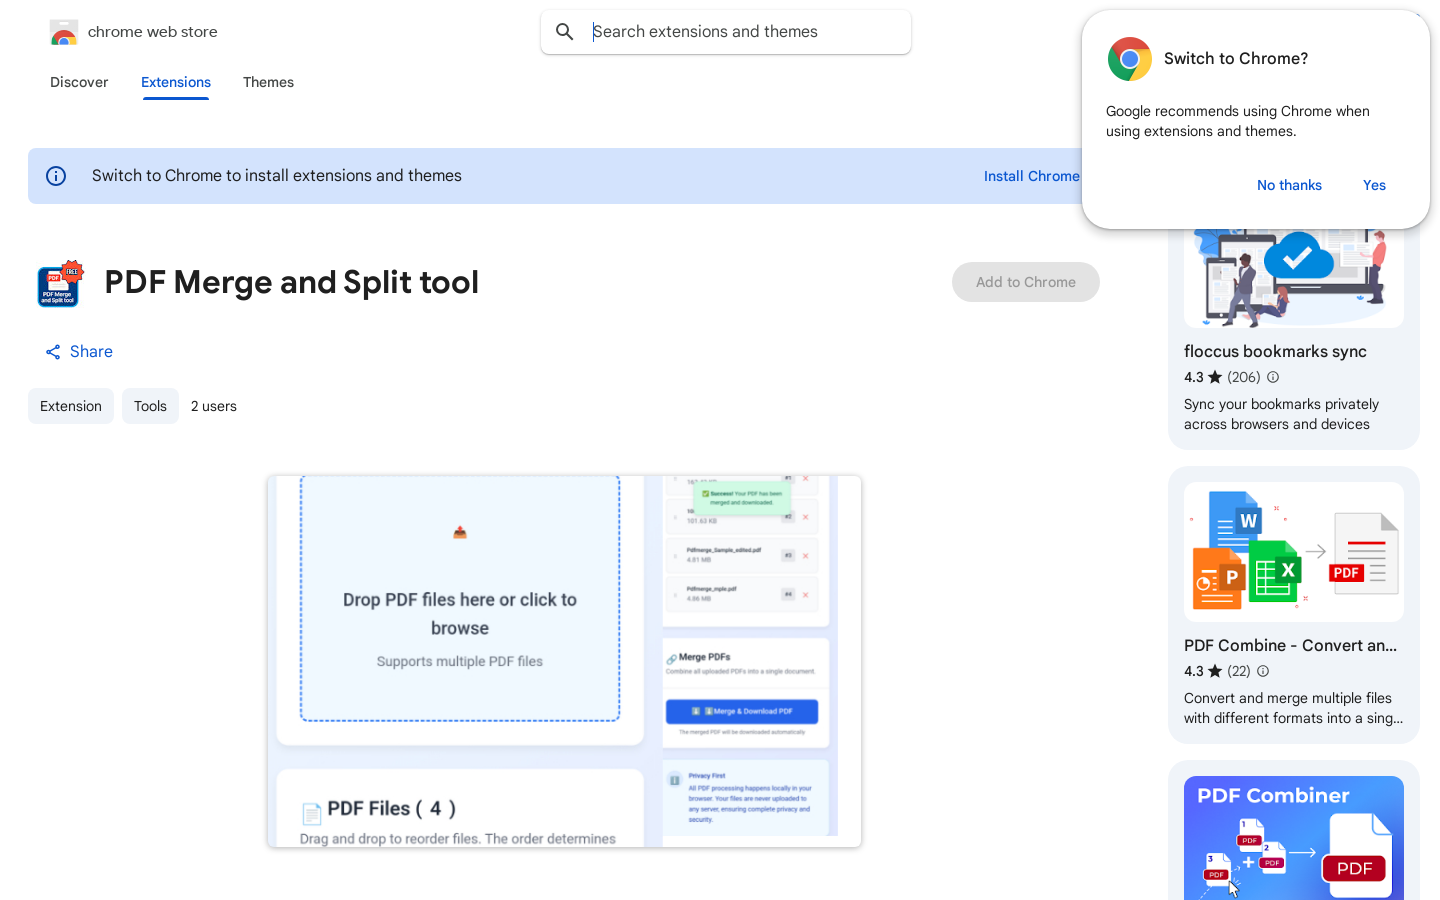Click the '2 users' text
This screenshot has height=900, width=1440.
coord(214,406)
